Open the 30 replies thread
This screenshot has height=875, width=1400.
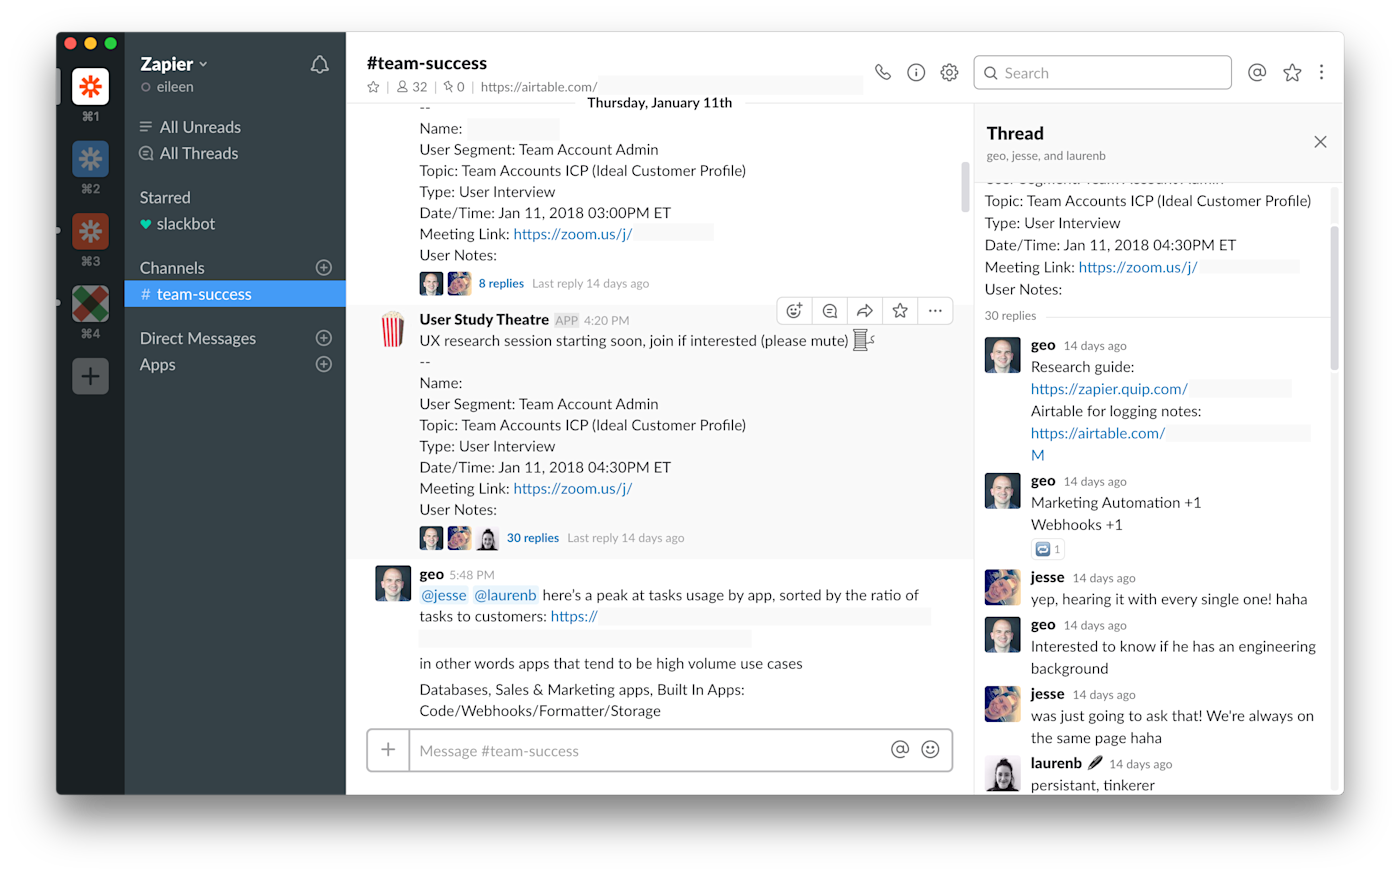pos(533,537)
